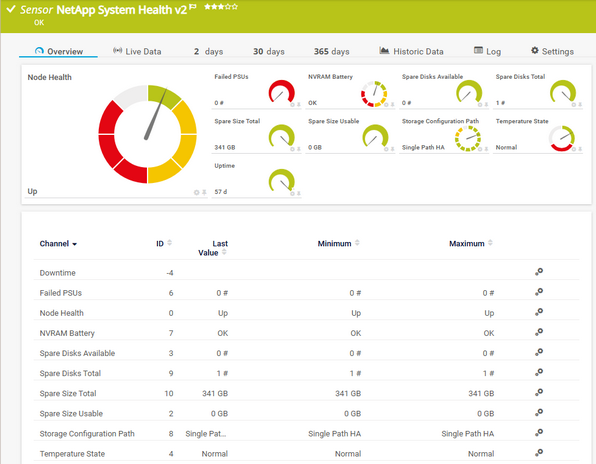Click the NVRAM Battery channel name in table

(x=67, y=333)
